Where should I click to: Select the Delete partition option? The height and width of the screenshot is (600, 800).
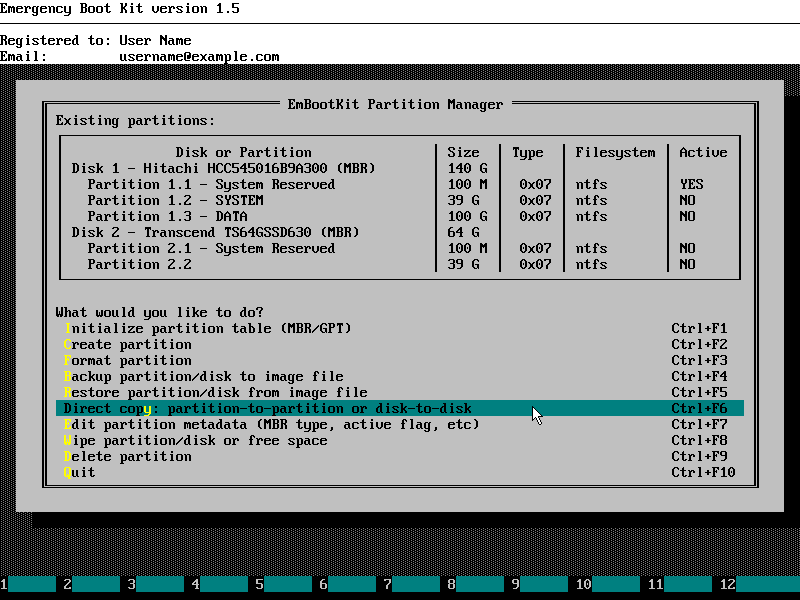[399, 456]
